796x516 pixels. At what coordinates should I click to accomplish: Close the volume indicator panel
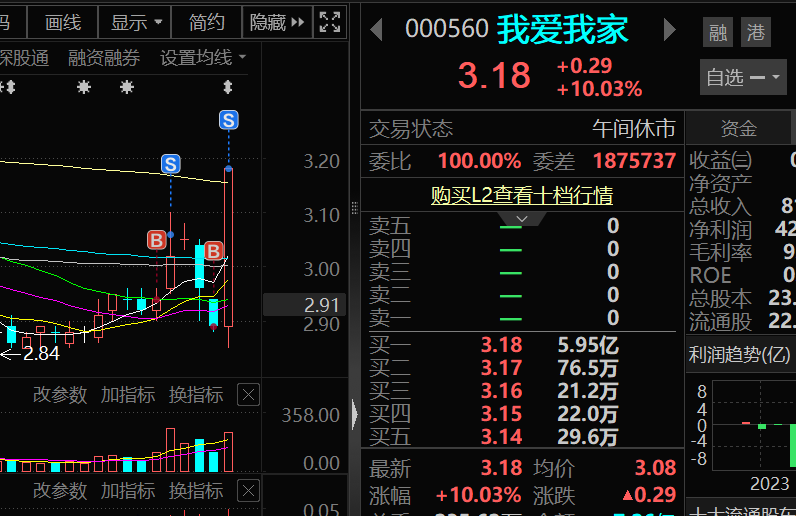[x=249, y=395]
